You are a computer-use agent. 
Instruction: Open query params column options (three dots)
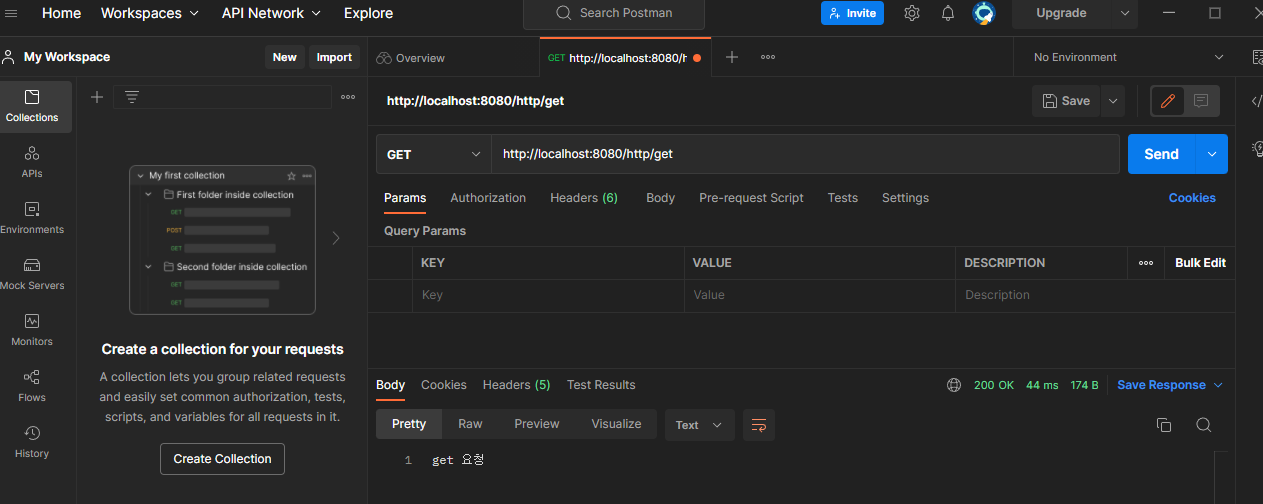(x=1146, y=263)
